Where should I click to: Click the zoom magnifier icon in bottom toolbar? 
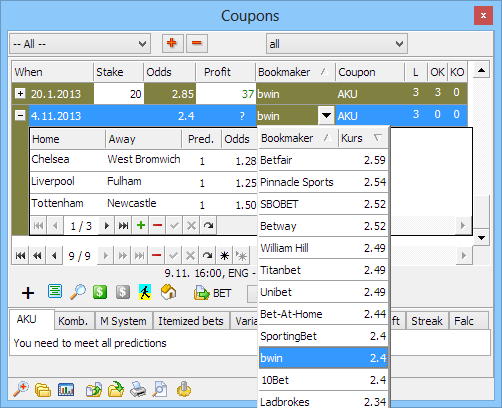(x=21, y=390)
